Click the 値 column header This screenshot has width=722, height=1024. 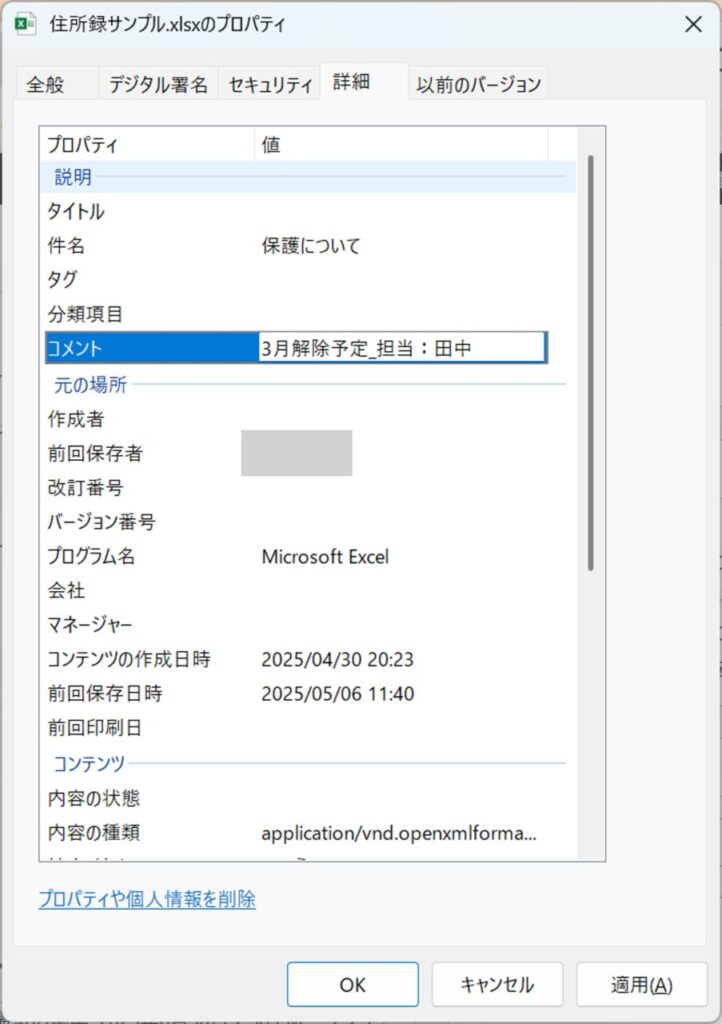point(401,144)
